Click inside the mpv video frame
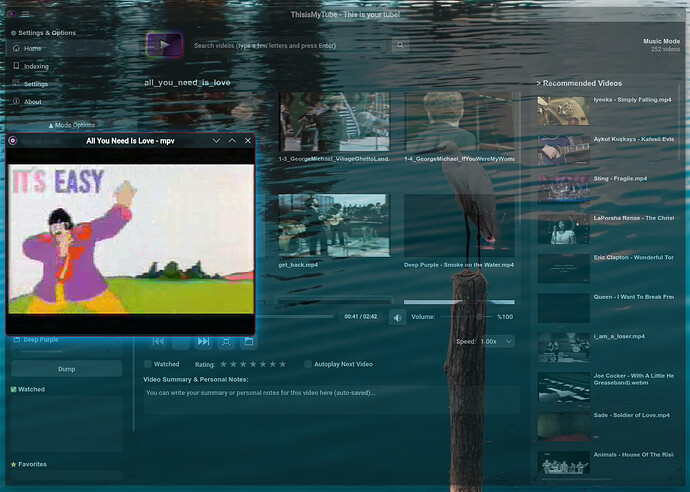Viewport: 690px width, 492px height. click(131, 239)
